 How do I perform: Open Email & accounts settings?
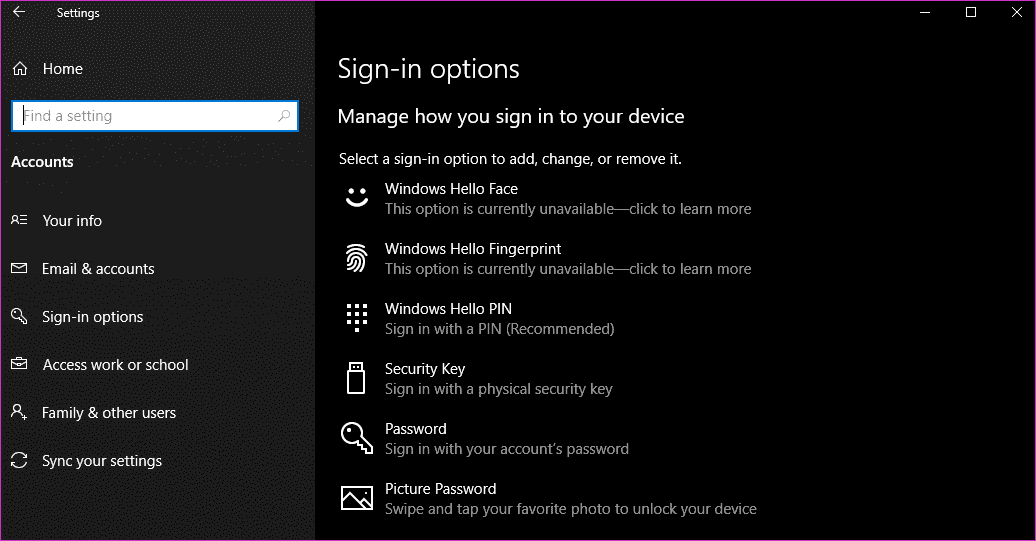pyautogui.click(x=98, y=269)
